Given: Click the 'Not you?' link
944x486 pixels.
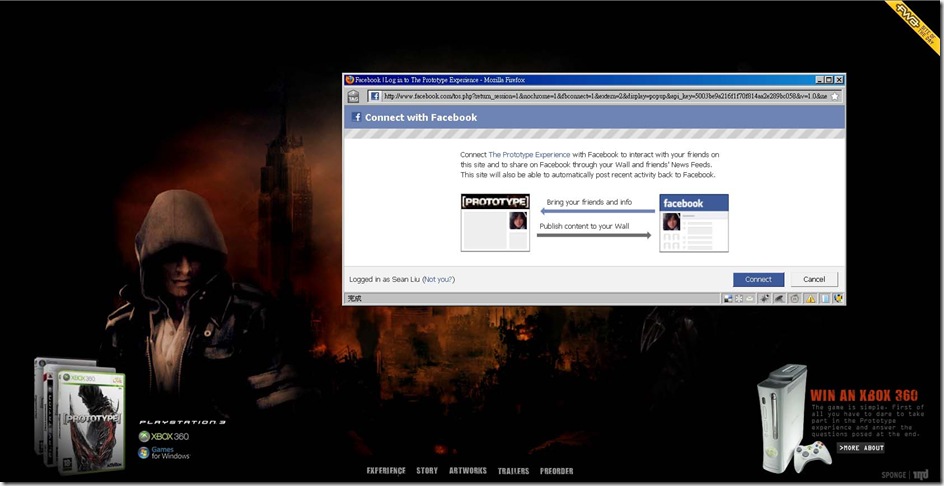Looking at the screenshot, I should click(x=438, y=279).
